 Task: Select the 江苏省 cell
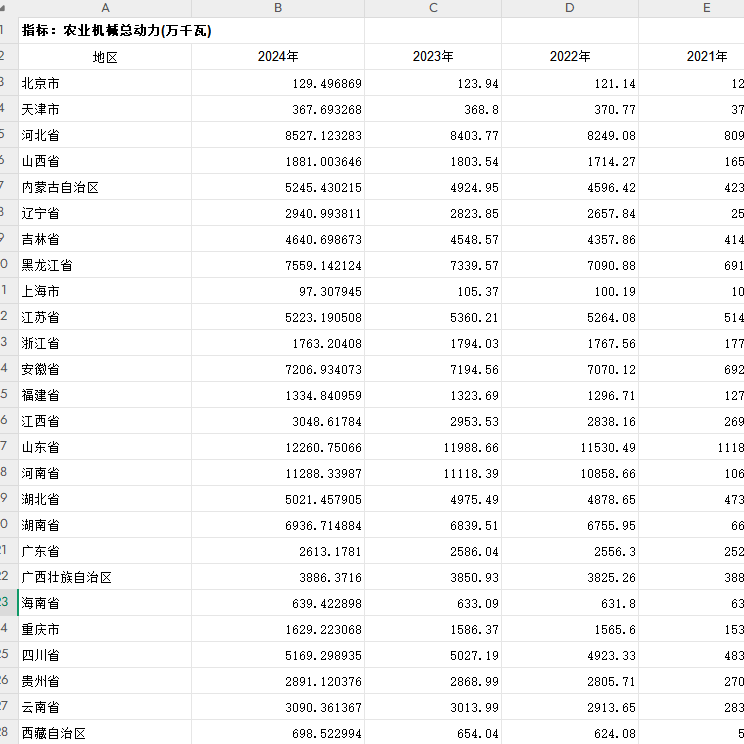coord(105,317)
